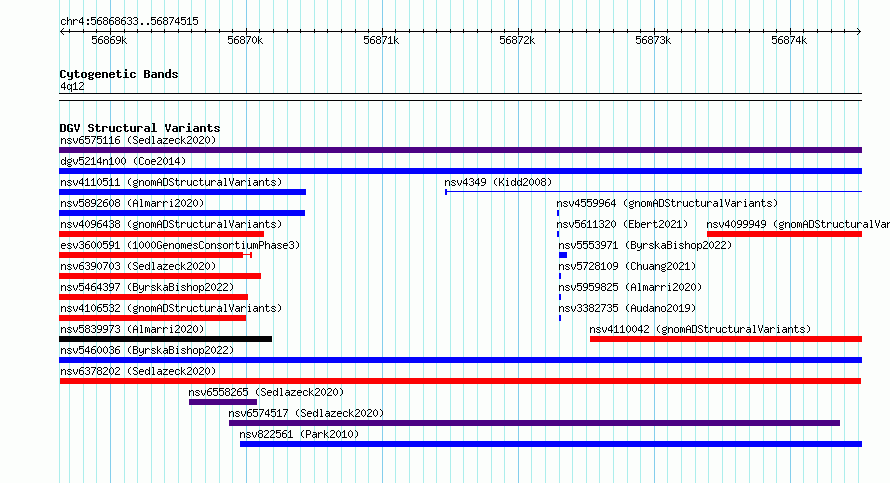Click the nsv6575116 (Sedlazeck2020) variant label
Image resolution: width=890 pixels, height=483 pixels.
point(138,140)
